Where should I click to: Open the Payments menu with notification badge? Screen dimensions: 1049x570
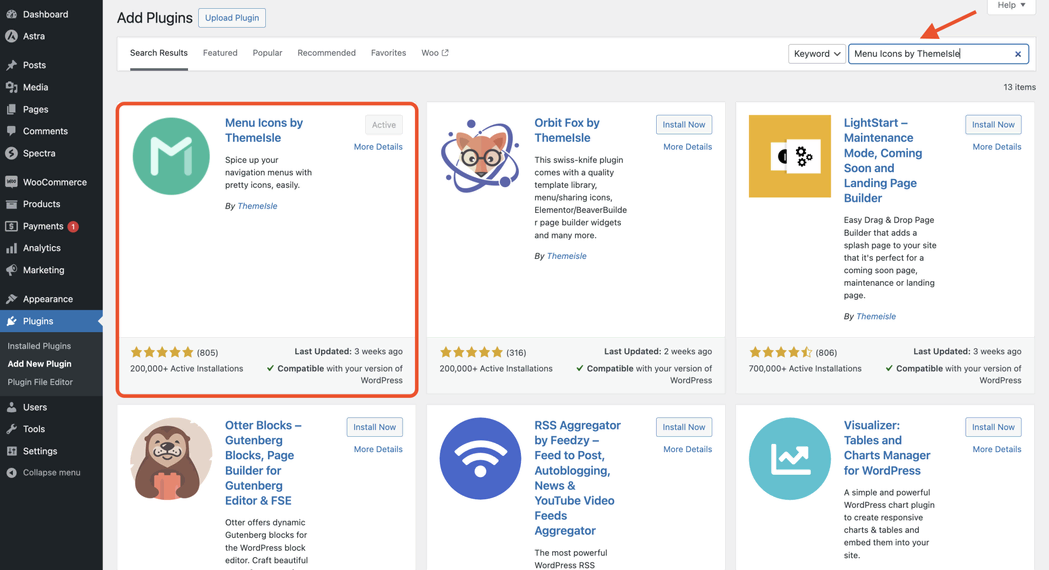(x=42, y=226)
